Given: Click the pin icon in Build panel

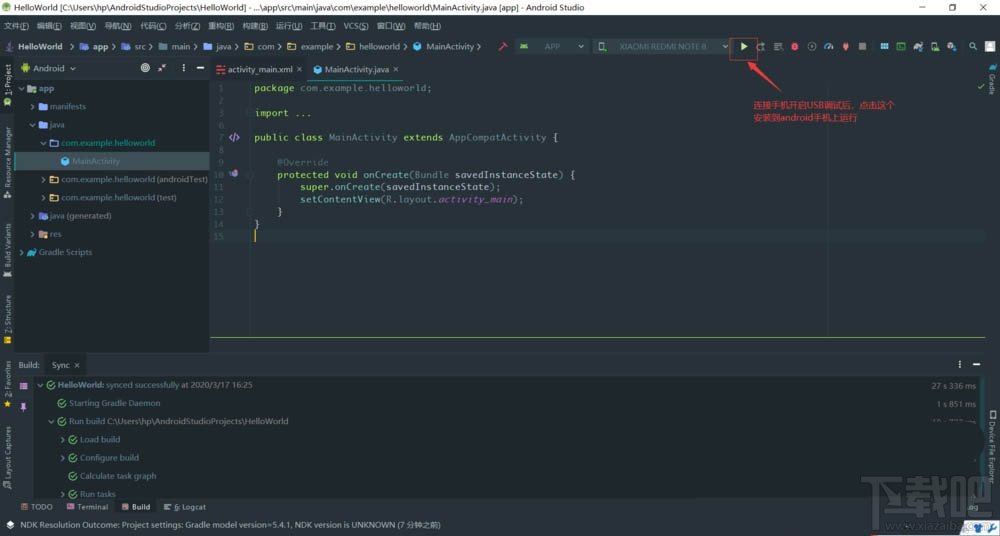Looking at the screenshot, I should point(24,407).
